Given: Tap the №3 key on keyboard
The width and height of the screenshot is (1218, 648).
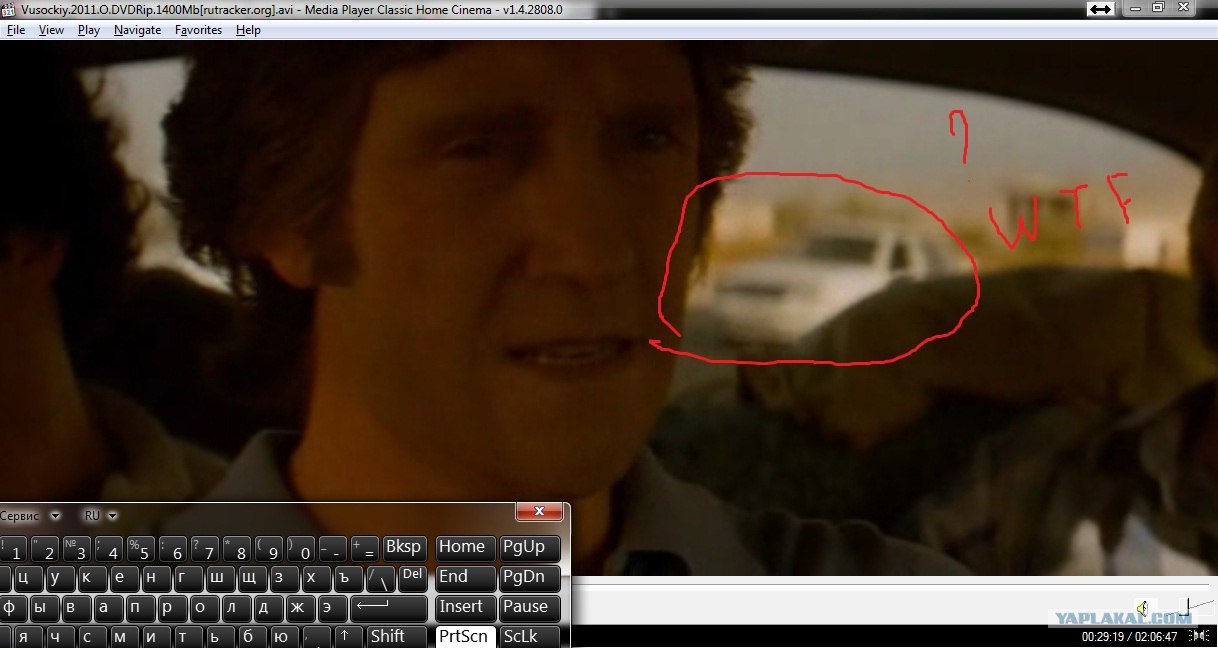Looking at the screenshot, I should click(x=77, y=549).
